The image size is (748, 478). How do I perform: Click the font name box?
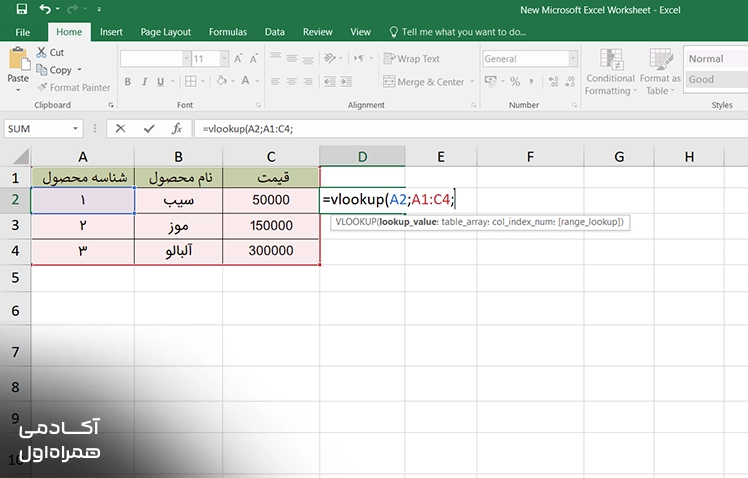[152, 59]
